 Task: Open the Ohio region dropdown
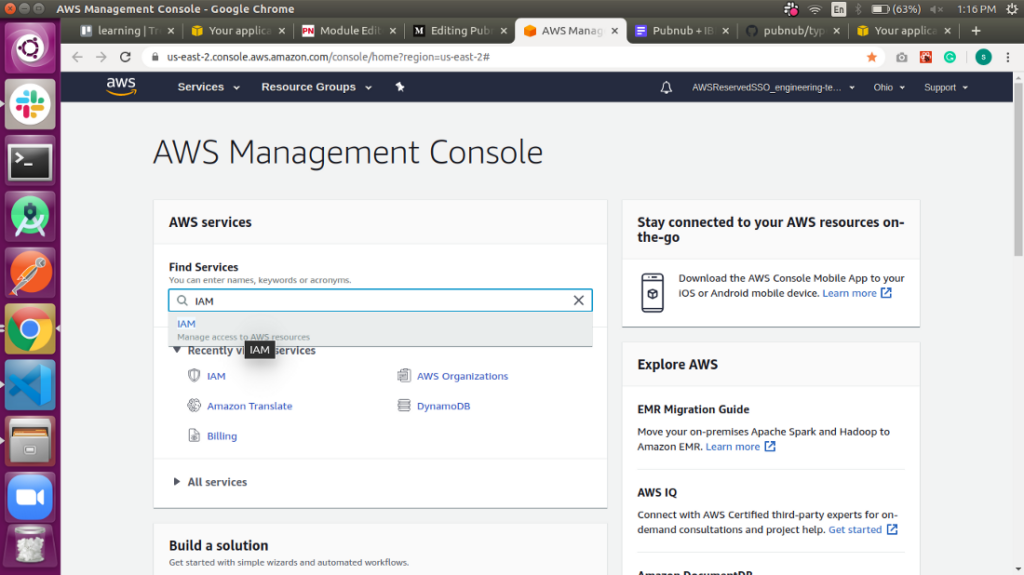point(889,88)
